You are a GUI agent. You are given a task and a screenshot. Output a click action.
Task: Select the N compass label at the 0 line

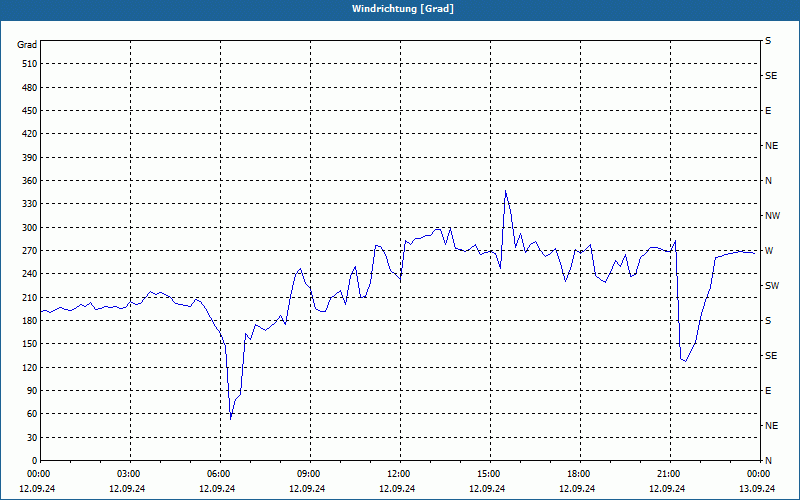[768, 461]
